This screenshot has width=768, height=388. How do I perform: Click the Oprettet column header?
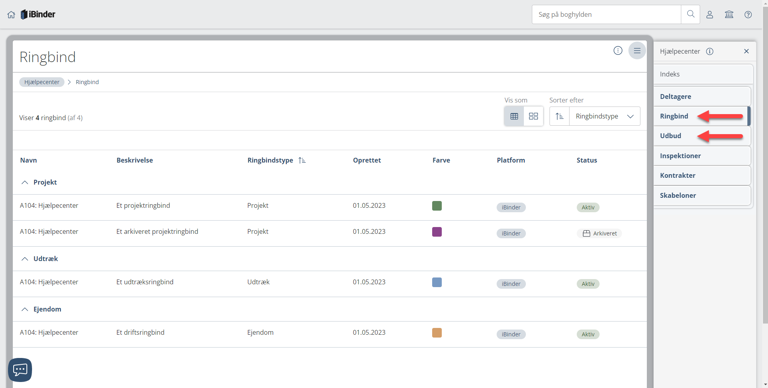pos(367,160)
